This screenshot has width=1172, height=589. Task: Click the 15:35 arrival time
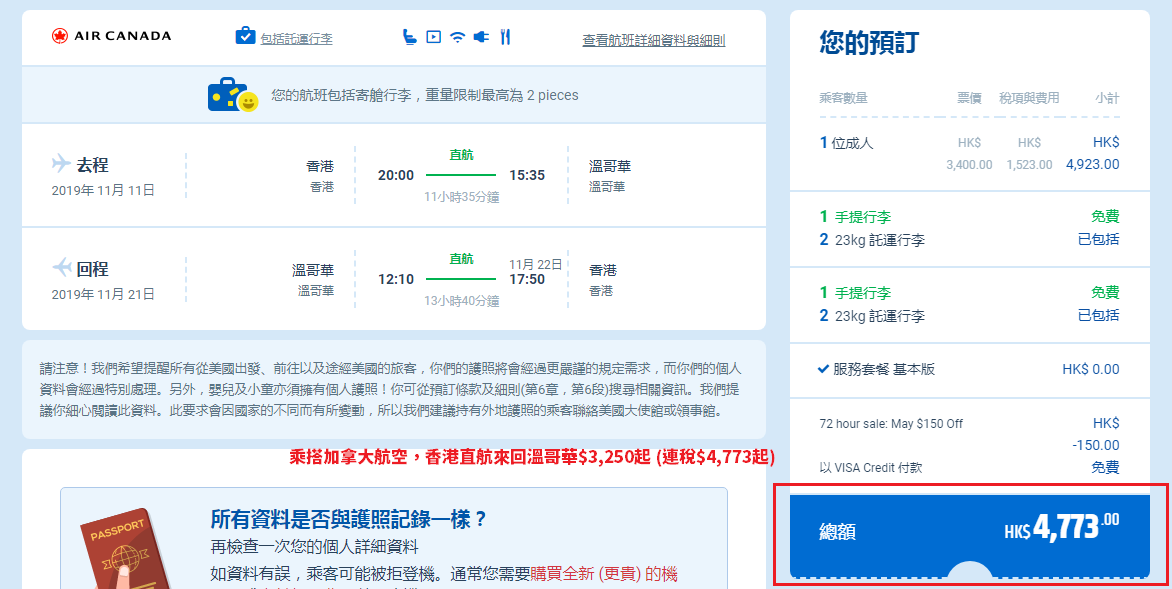527,176
